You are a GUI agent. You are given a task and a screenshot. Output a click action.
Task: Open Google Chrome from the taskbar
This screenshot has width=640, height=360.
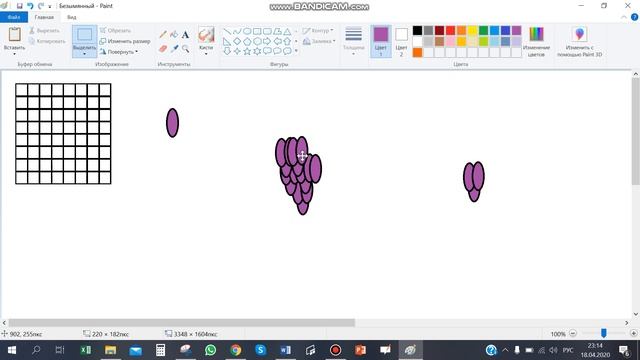pos(236,350)
